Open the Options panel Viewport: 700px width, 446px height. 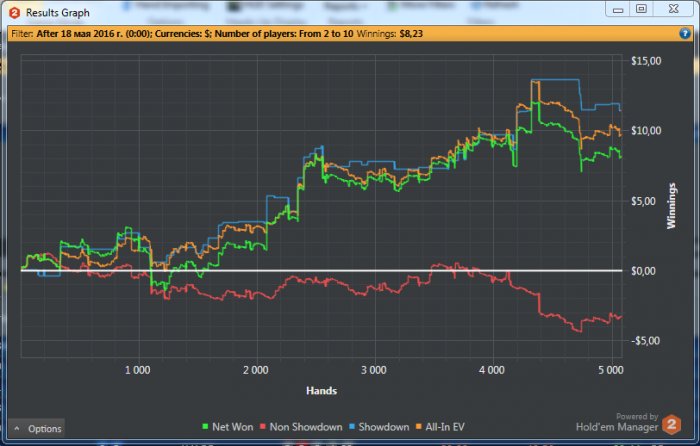click(37, 429)
